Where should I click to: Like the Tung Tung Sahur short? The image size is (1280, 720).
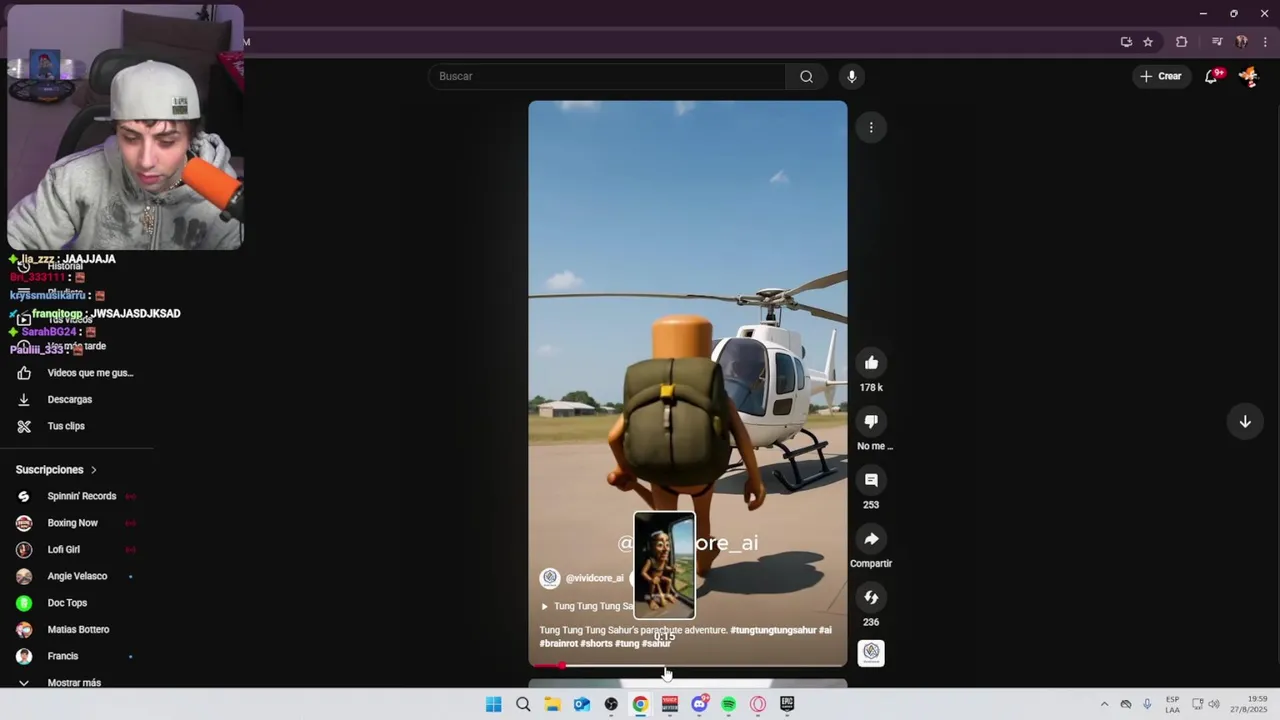point(871,363)
